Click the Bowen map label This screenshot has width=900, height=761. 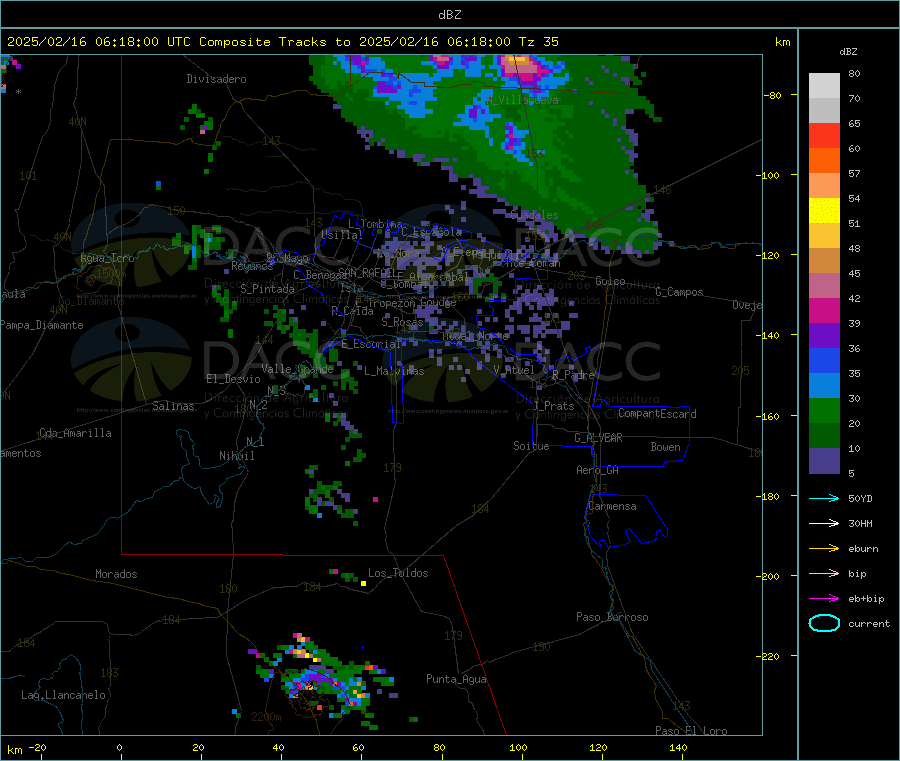[x=666, y=447]
